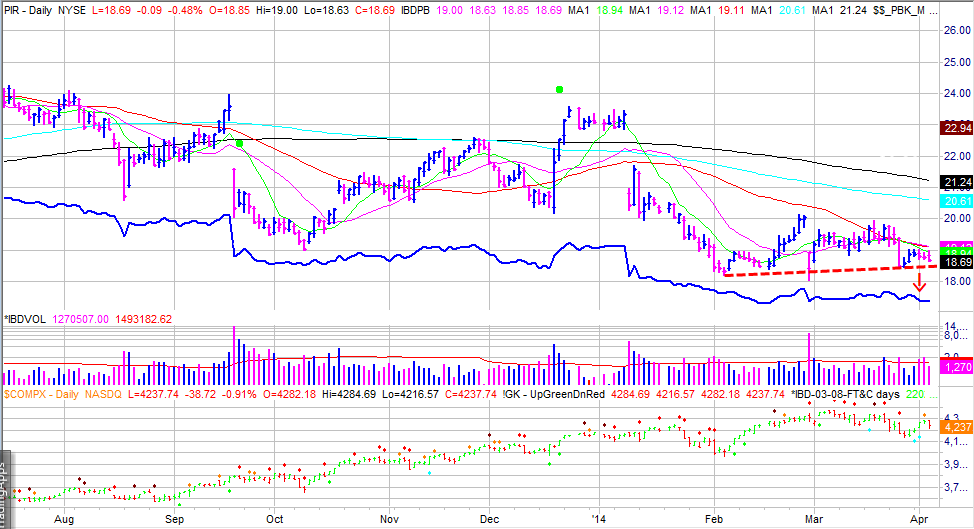Click the "22.00" price axis label

[x=957, y=156]
